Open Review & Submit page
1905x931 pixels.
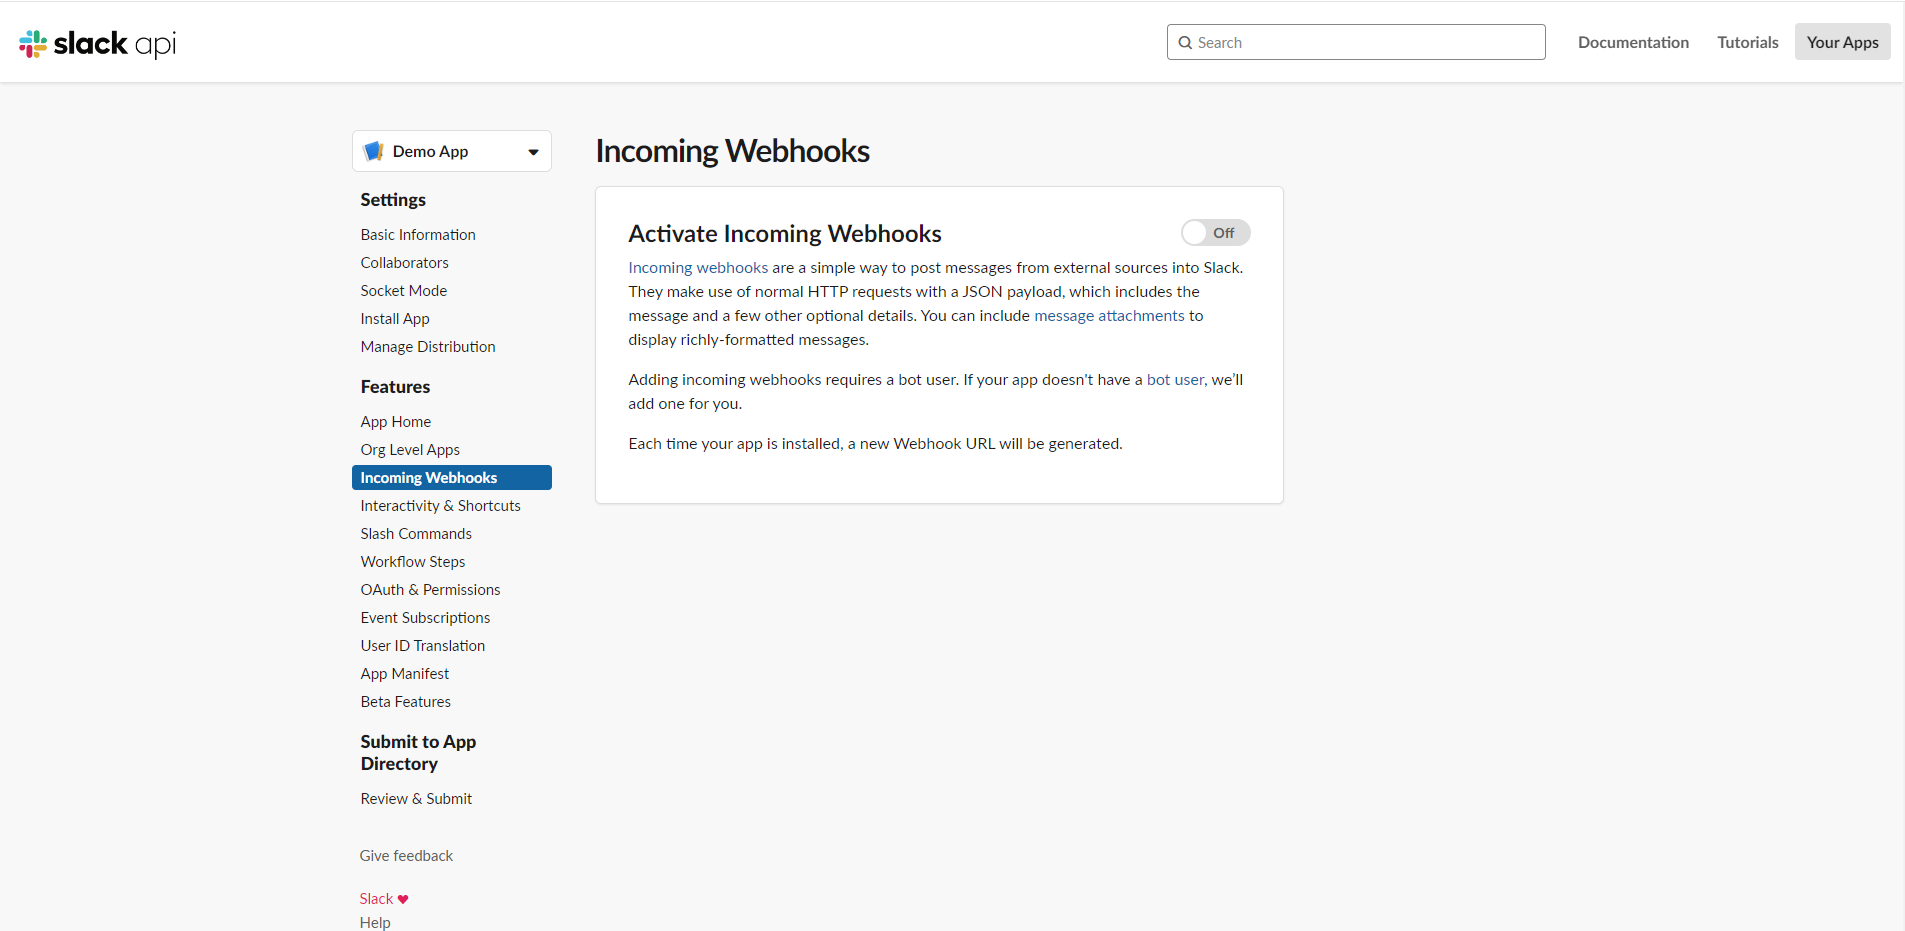pos(416,798)
